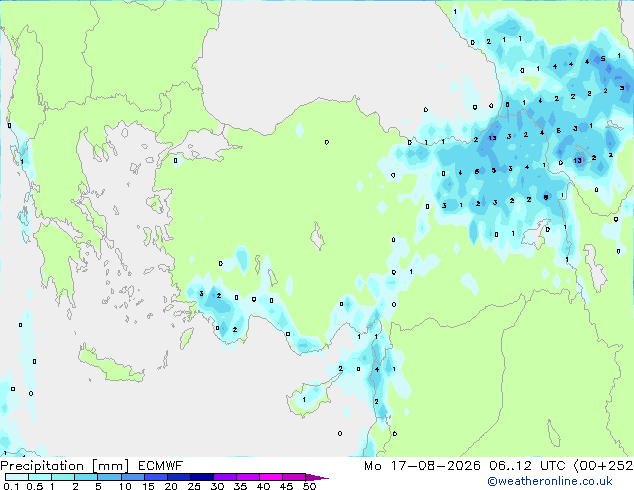This screenshot has width=634, height=490.
Task: Click legend tick label '0.1'
Action: click(11, 486)
